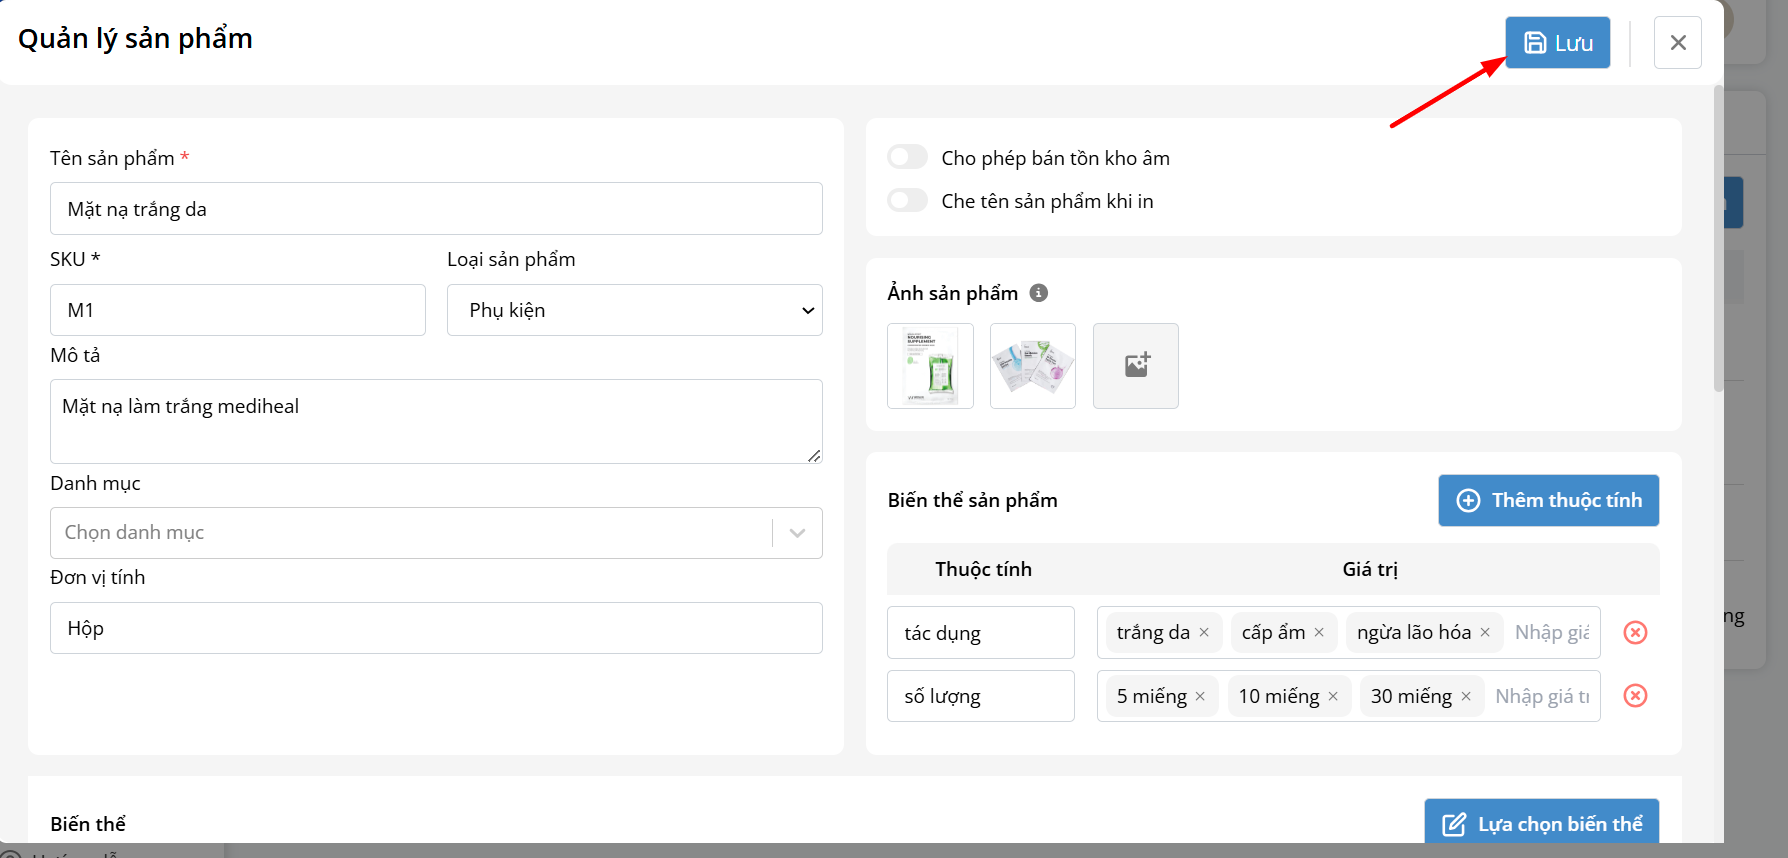Viewport: 1788px width, 858px height.
Task: Enable 'Che tên sản phẩm khi in'
Action: coord(908,201)
